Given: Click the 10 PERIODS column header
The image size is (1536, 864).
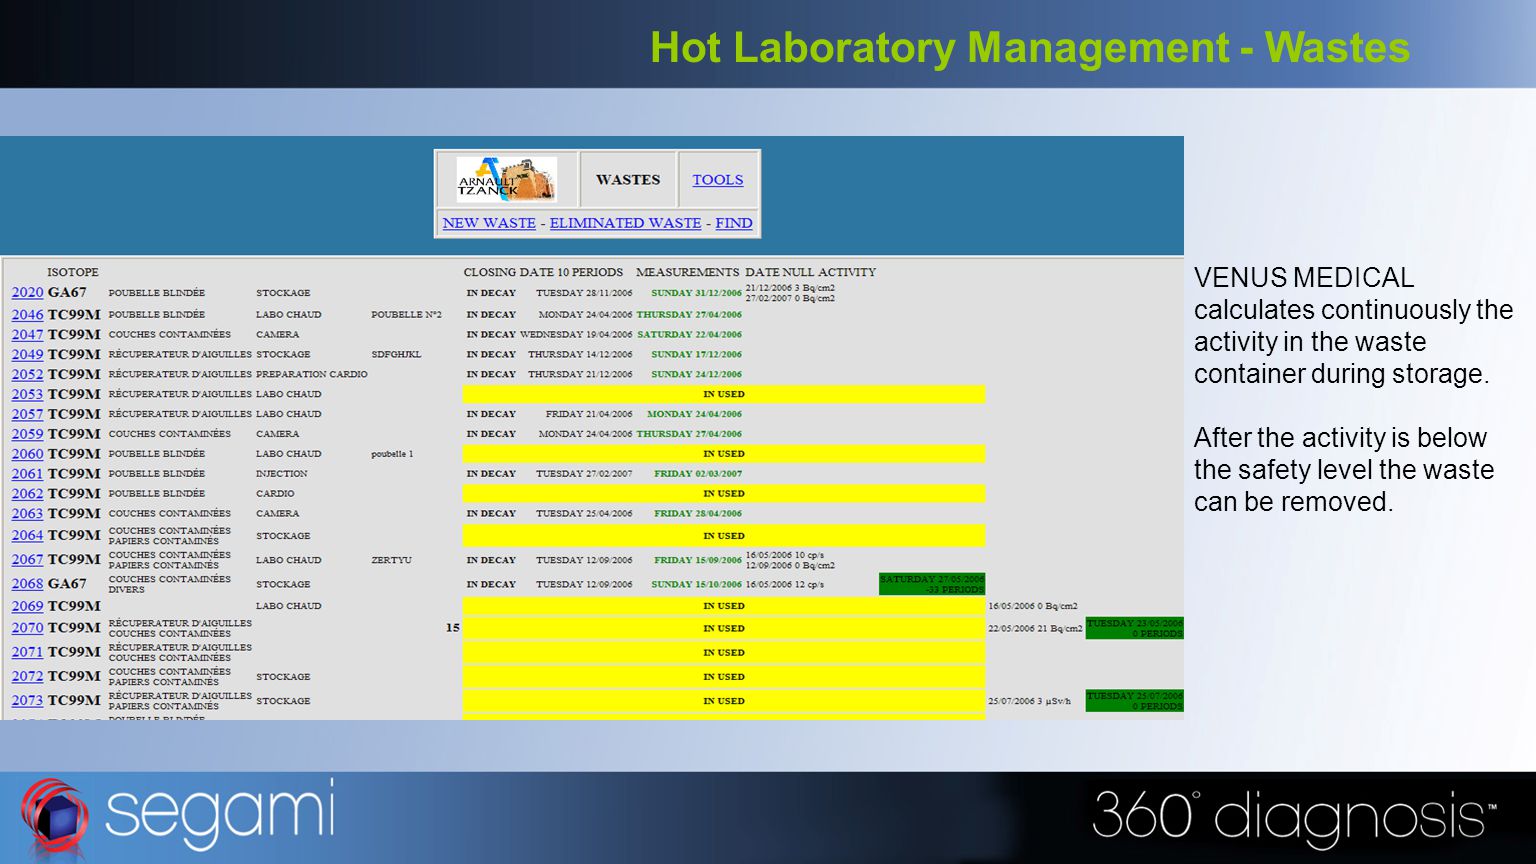Looking at the screenshot, I should pyautogui.click(x=590, y=272).
